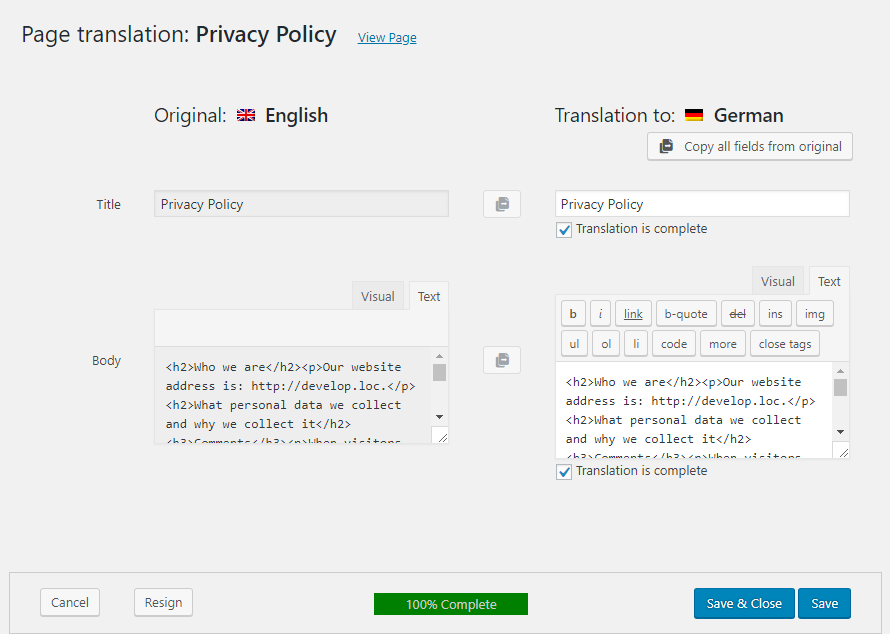Screen dimensions: 890x634
Task: Click scroll down arrow of German Body
Action: 841,432
